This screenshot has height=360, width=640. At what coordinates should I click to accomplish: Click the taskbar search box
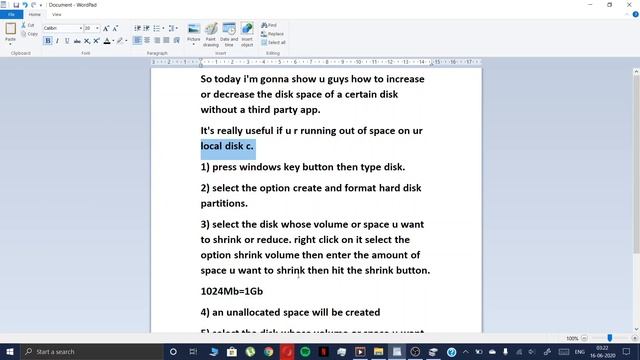(x=91, y=351)
